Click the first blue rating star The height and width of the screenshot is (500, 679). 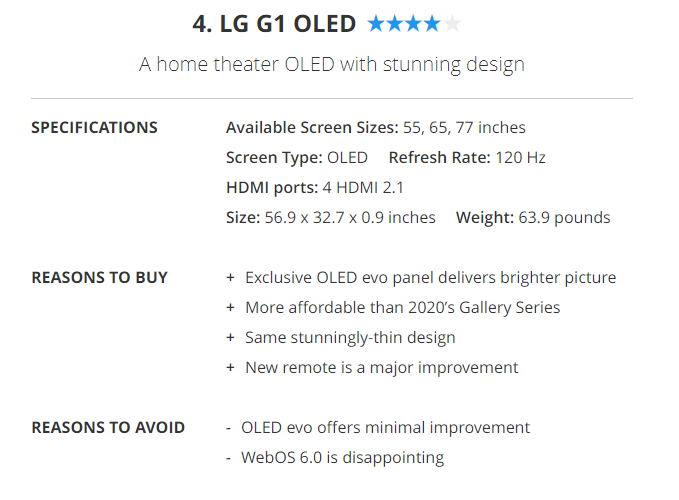[376, 23]
